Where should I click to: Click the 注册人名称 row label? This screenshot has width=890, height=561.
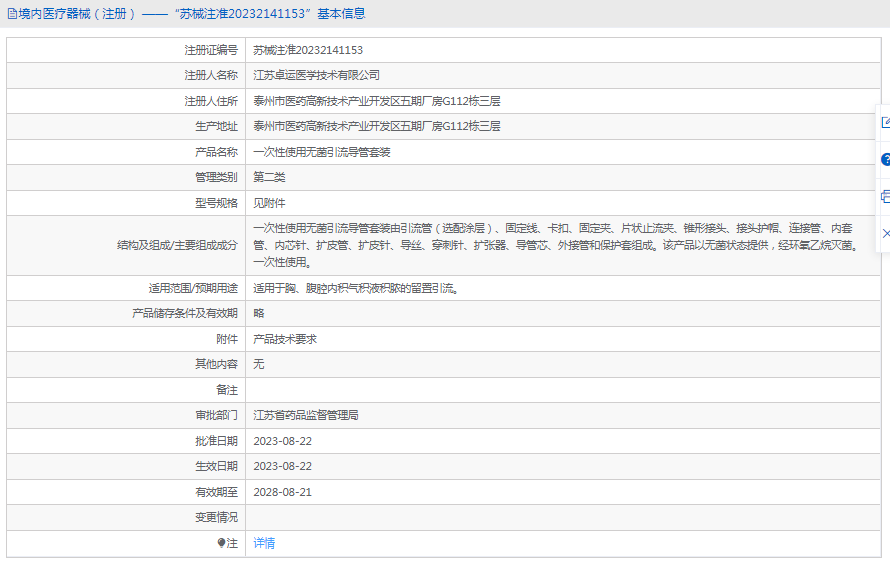(211, 75)
